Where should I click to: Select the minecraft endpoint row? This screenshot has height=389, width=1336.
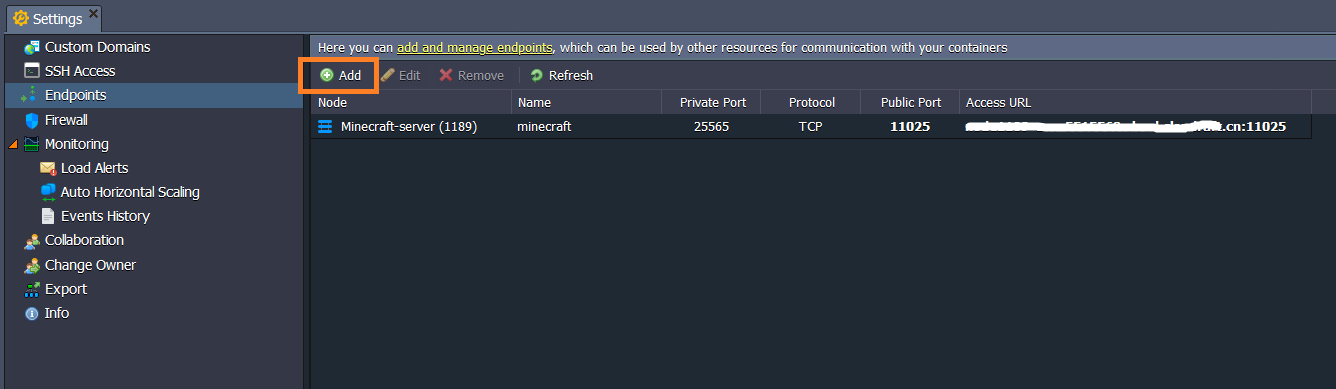pos(811,127)
